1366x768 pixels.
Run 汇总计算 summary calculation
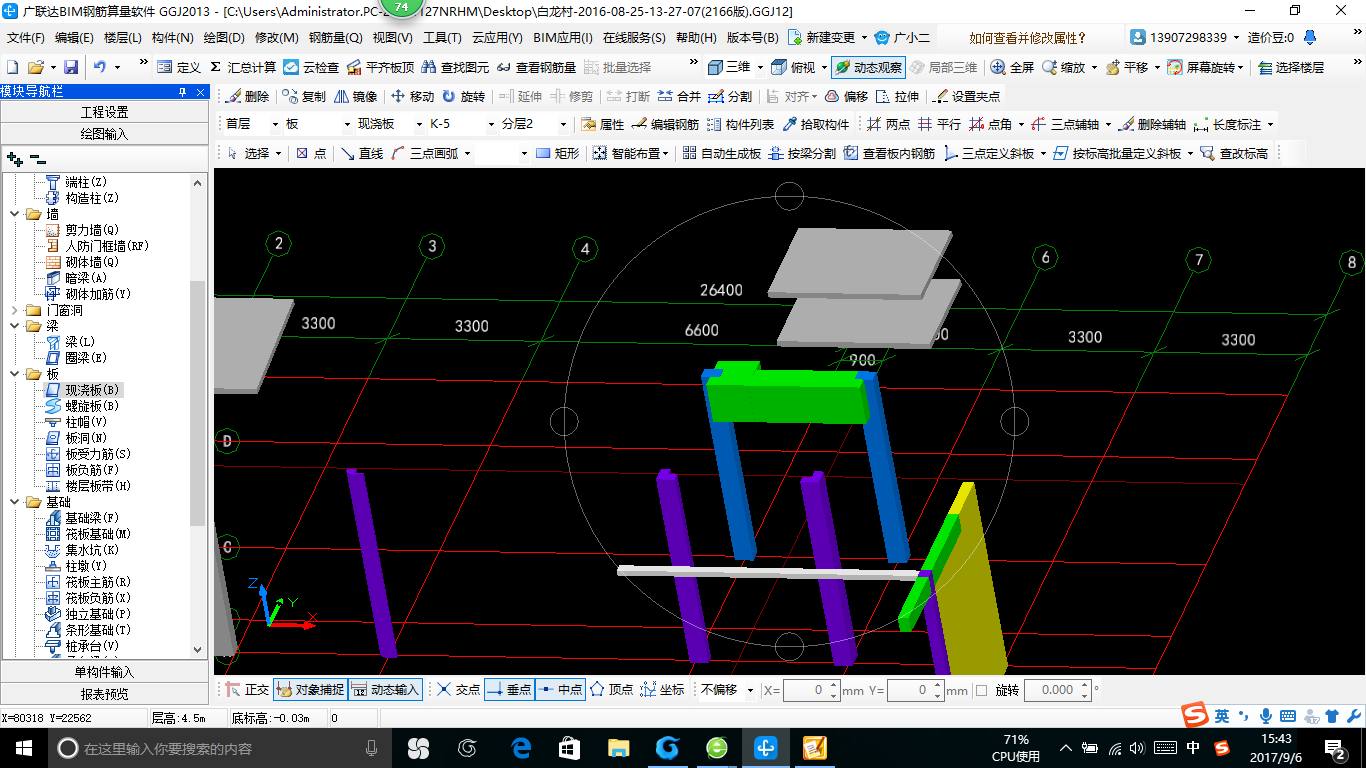243,67
